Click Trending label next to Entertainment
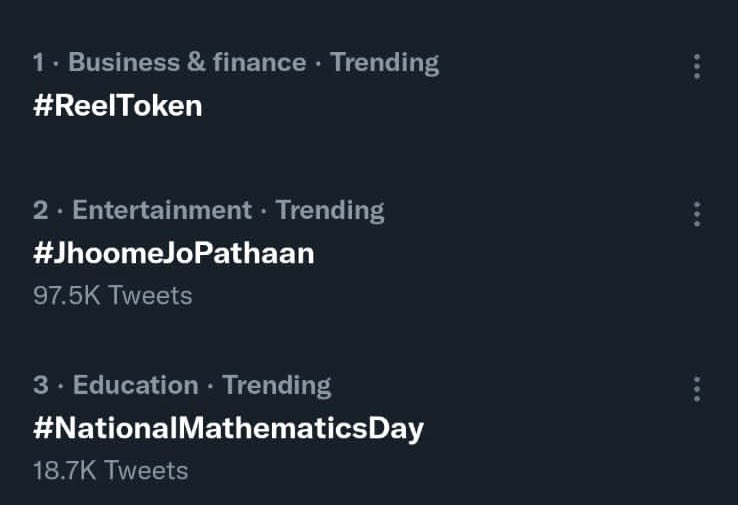The width and height of the screenshot is (738, 505). 330,211
